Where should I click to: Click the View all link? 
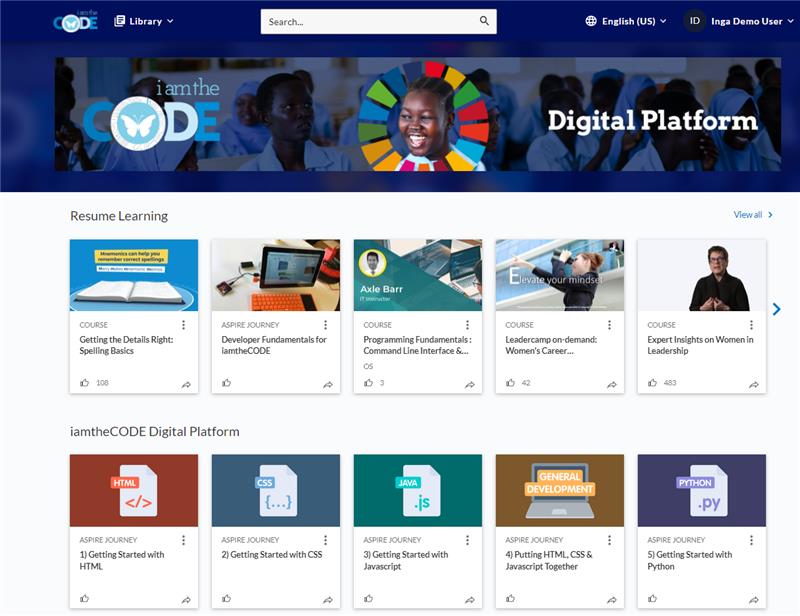pos(753,215)
